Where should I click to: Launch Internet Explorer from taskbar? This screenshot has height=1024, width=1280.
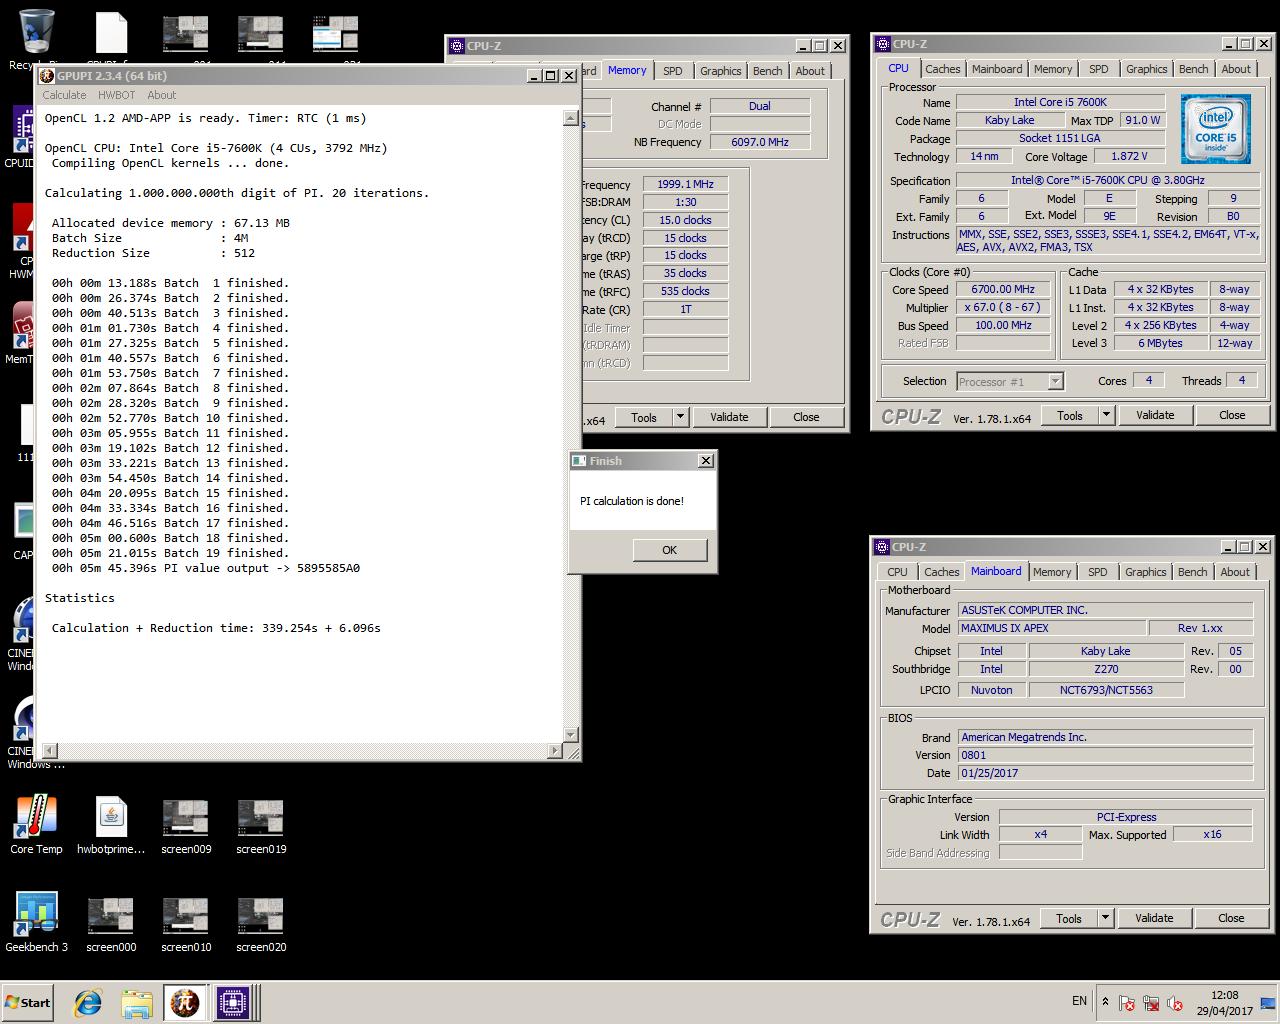(88, 1003)
